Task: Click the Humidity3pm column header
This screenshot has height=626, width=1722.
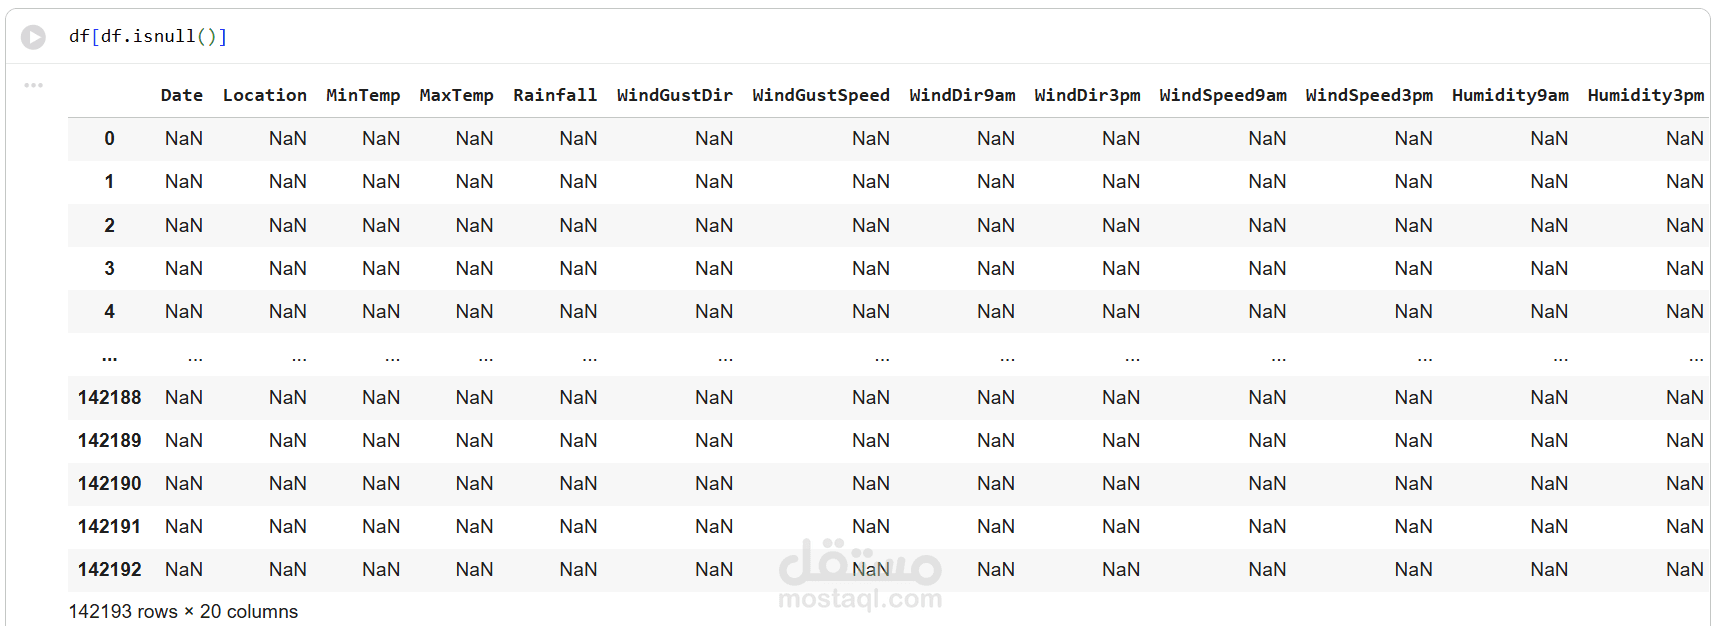Action: pyautogui.click(x=1645, y=95)
